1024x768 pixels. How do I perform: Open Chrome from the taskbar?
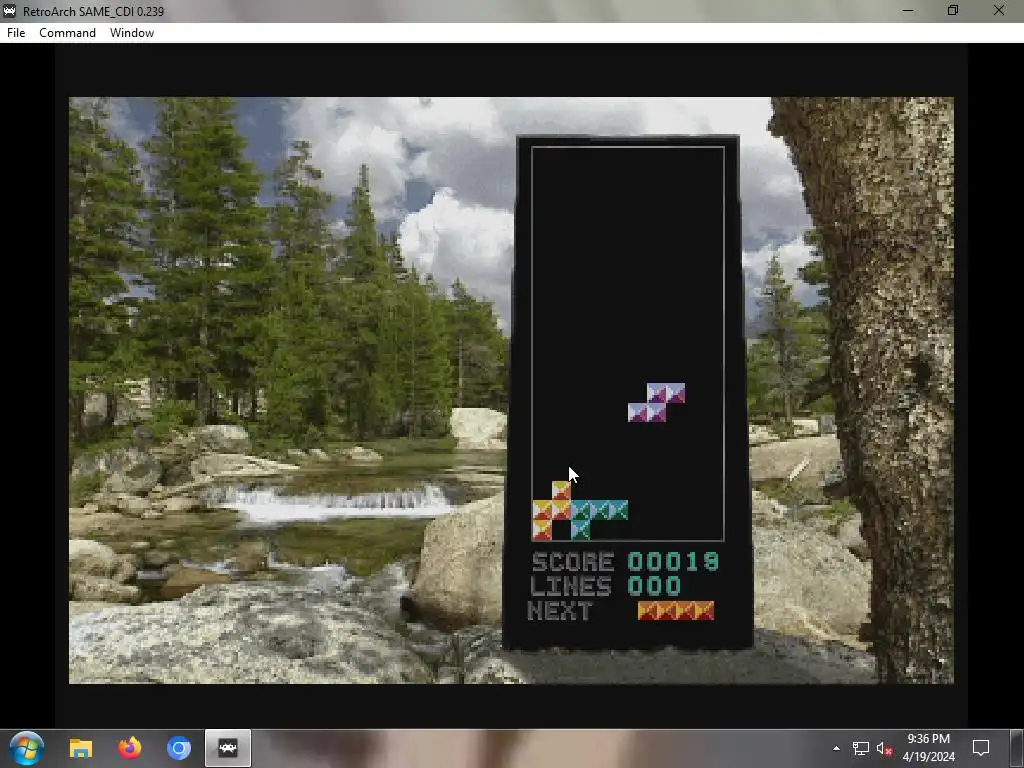178,748
